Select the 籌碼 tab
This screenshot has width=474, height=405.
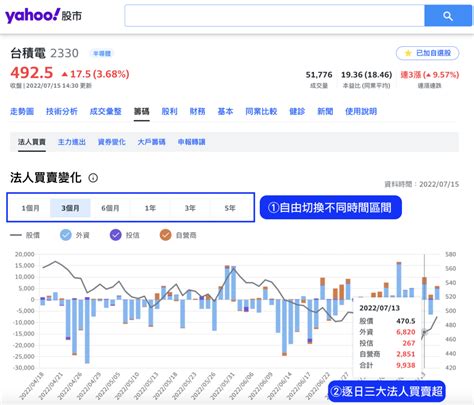click(142, 111)
